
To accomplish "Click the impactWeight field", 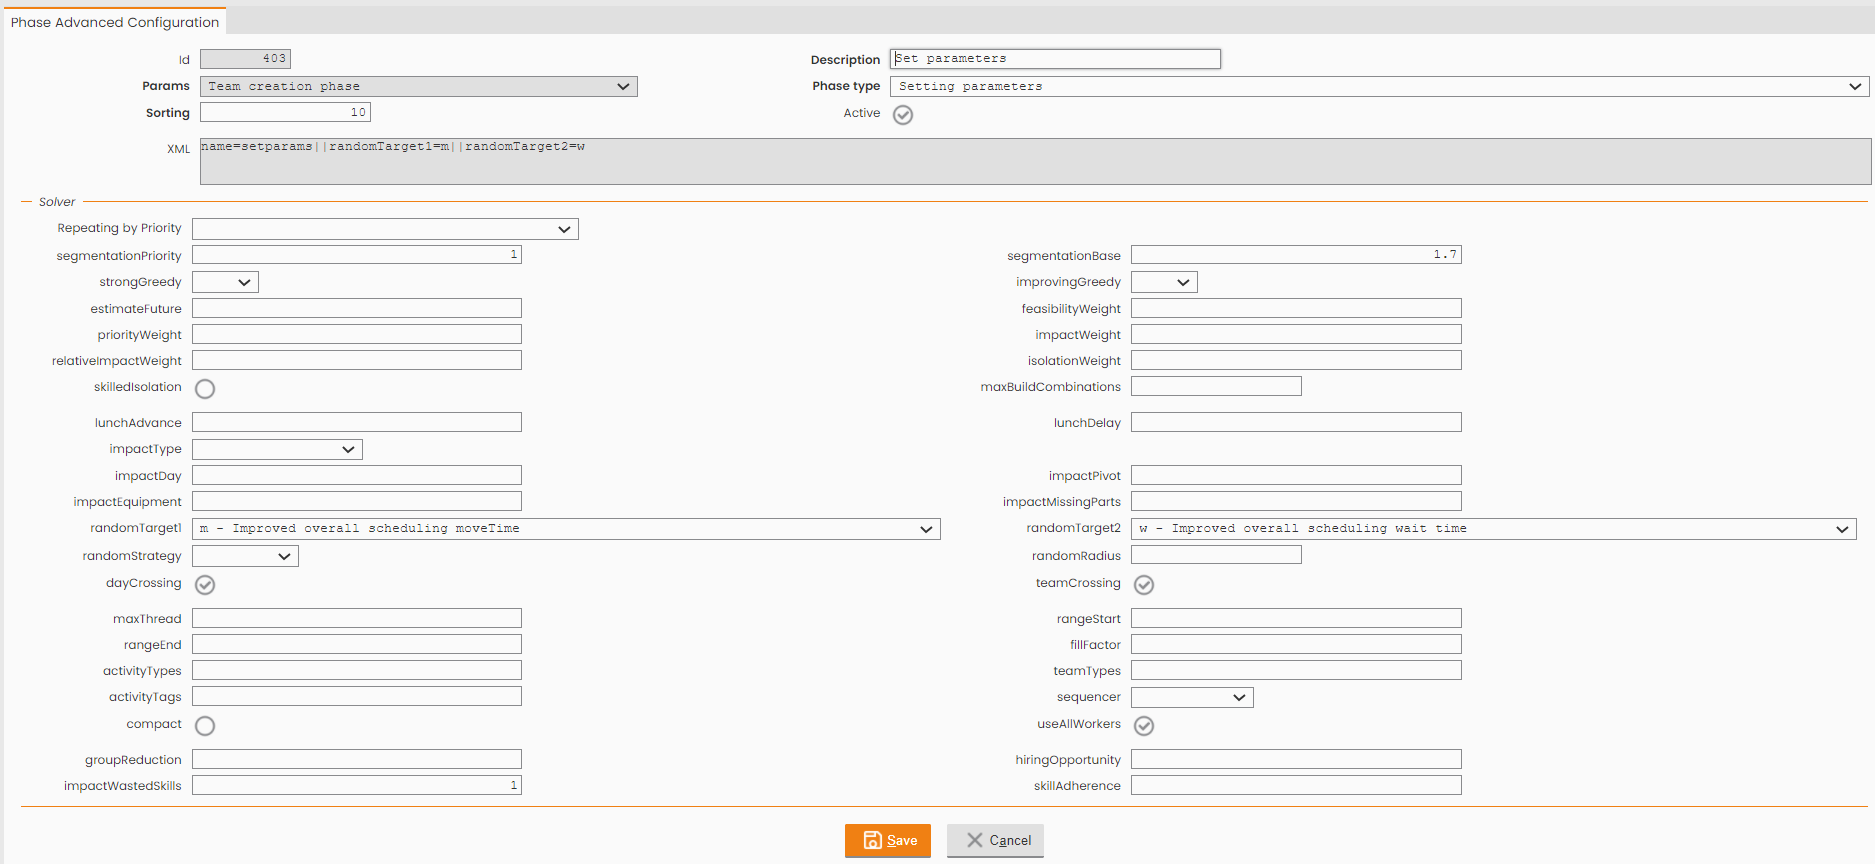I will coord(1296,334).
